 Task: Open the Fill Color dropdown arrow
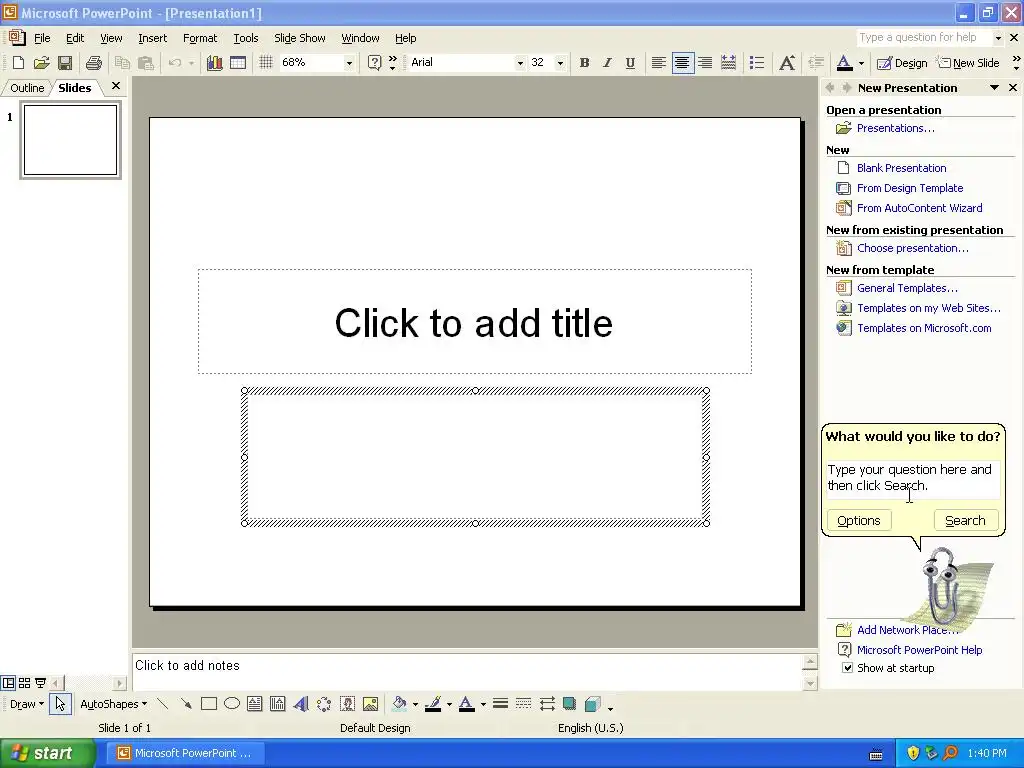415,705
